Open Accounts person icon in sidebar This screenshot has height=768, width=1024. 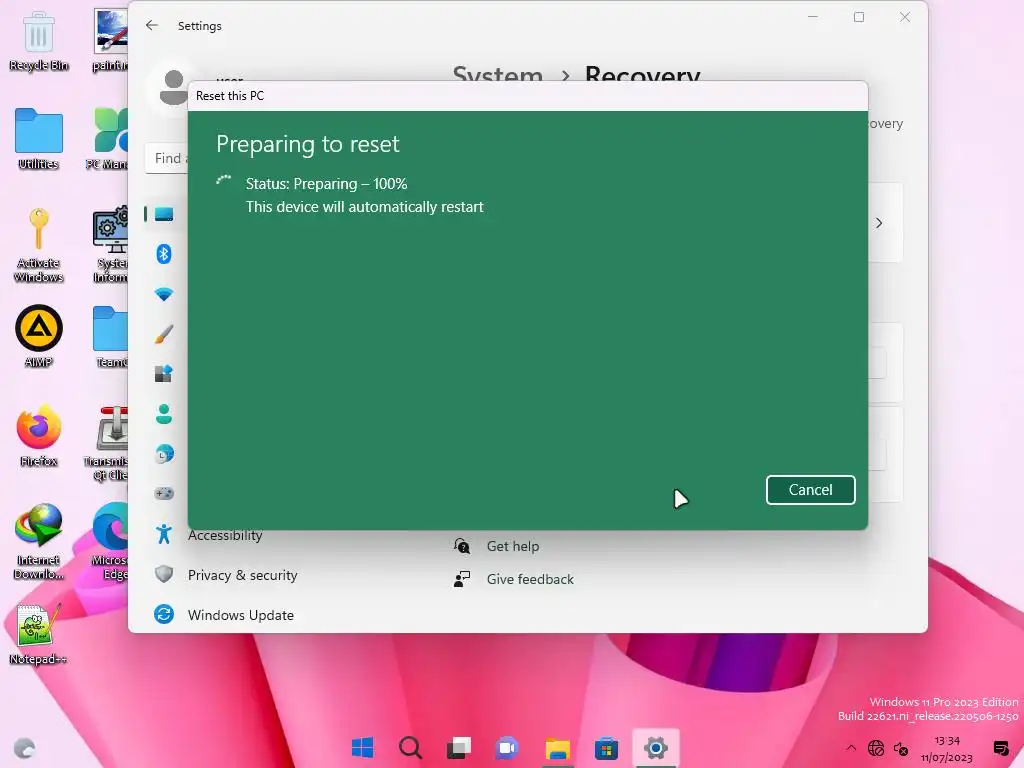tap(164, 413)
